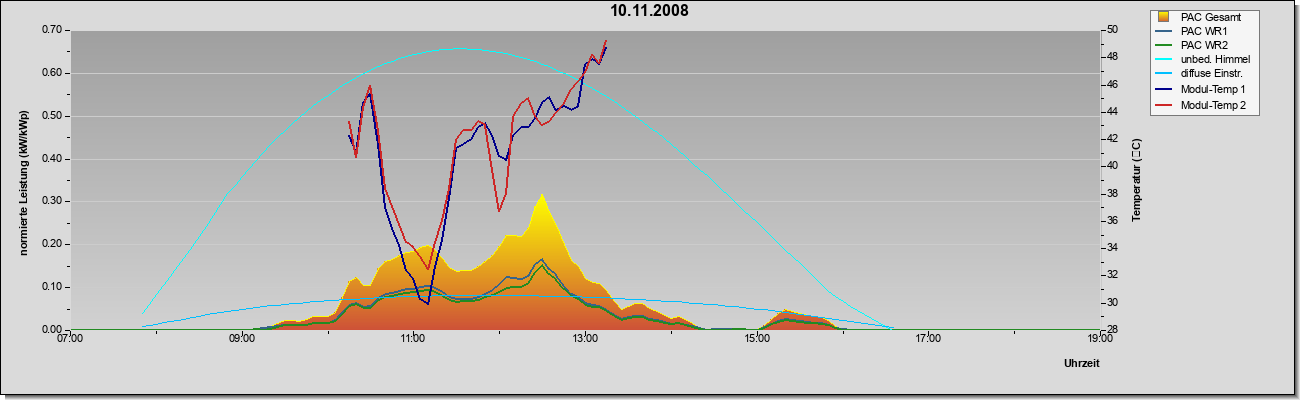Viewport: 1300px width, 400px height.
Task: Click the 15:00 time axis tick
Action: [757, 338]
